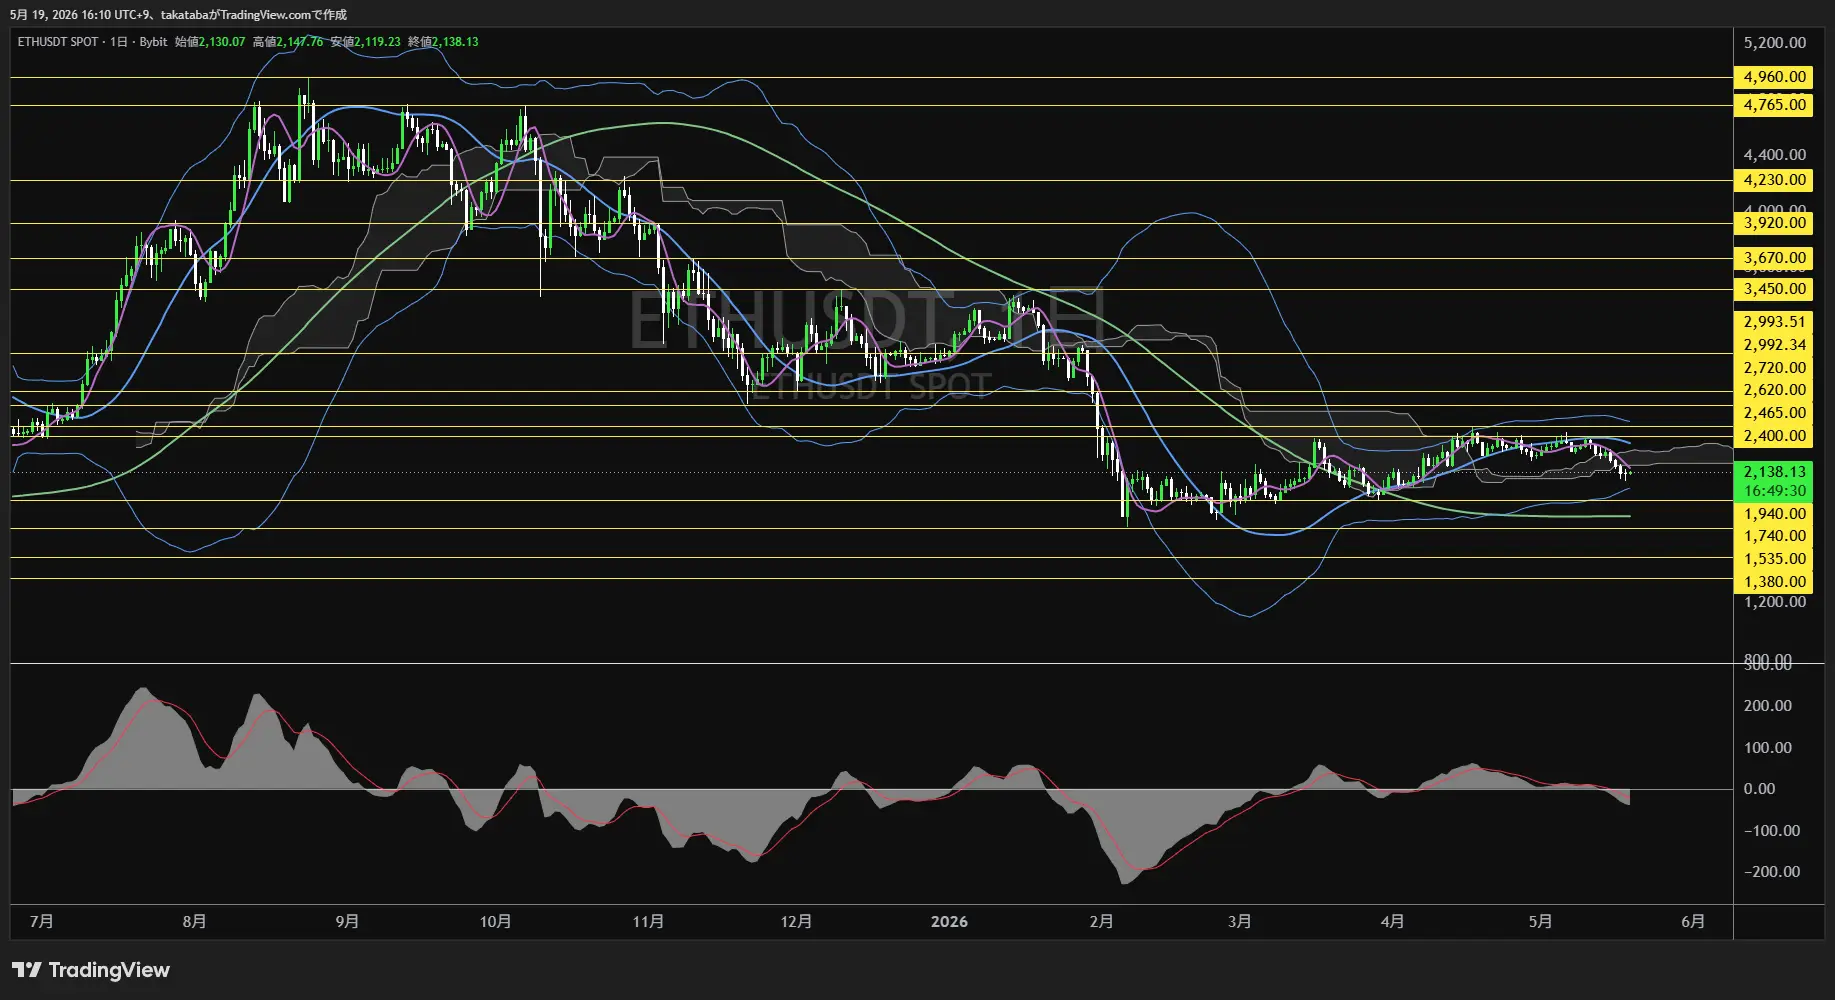Image resolution: width=1835 pixels, height=1000 pixels.
Task: Click the 7月 time axis label
Action: point(42,922)
